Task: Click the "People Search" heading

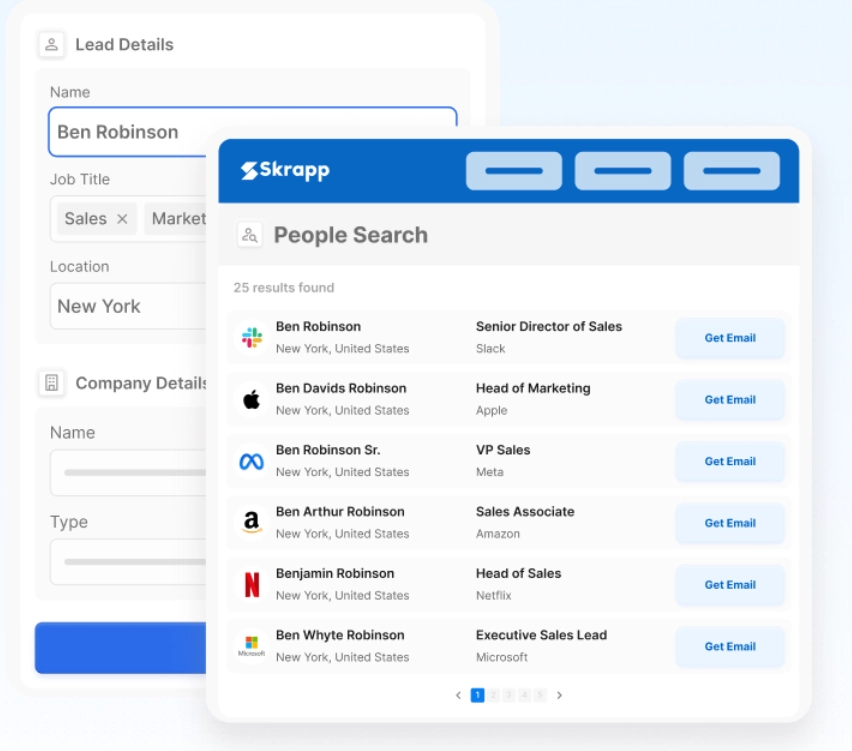Action: 350,235
